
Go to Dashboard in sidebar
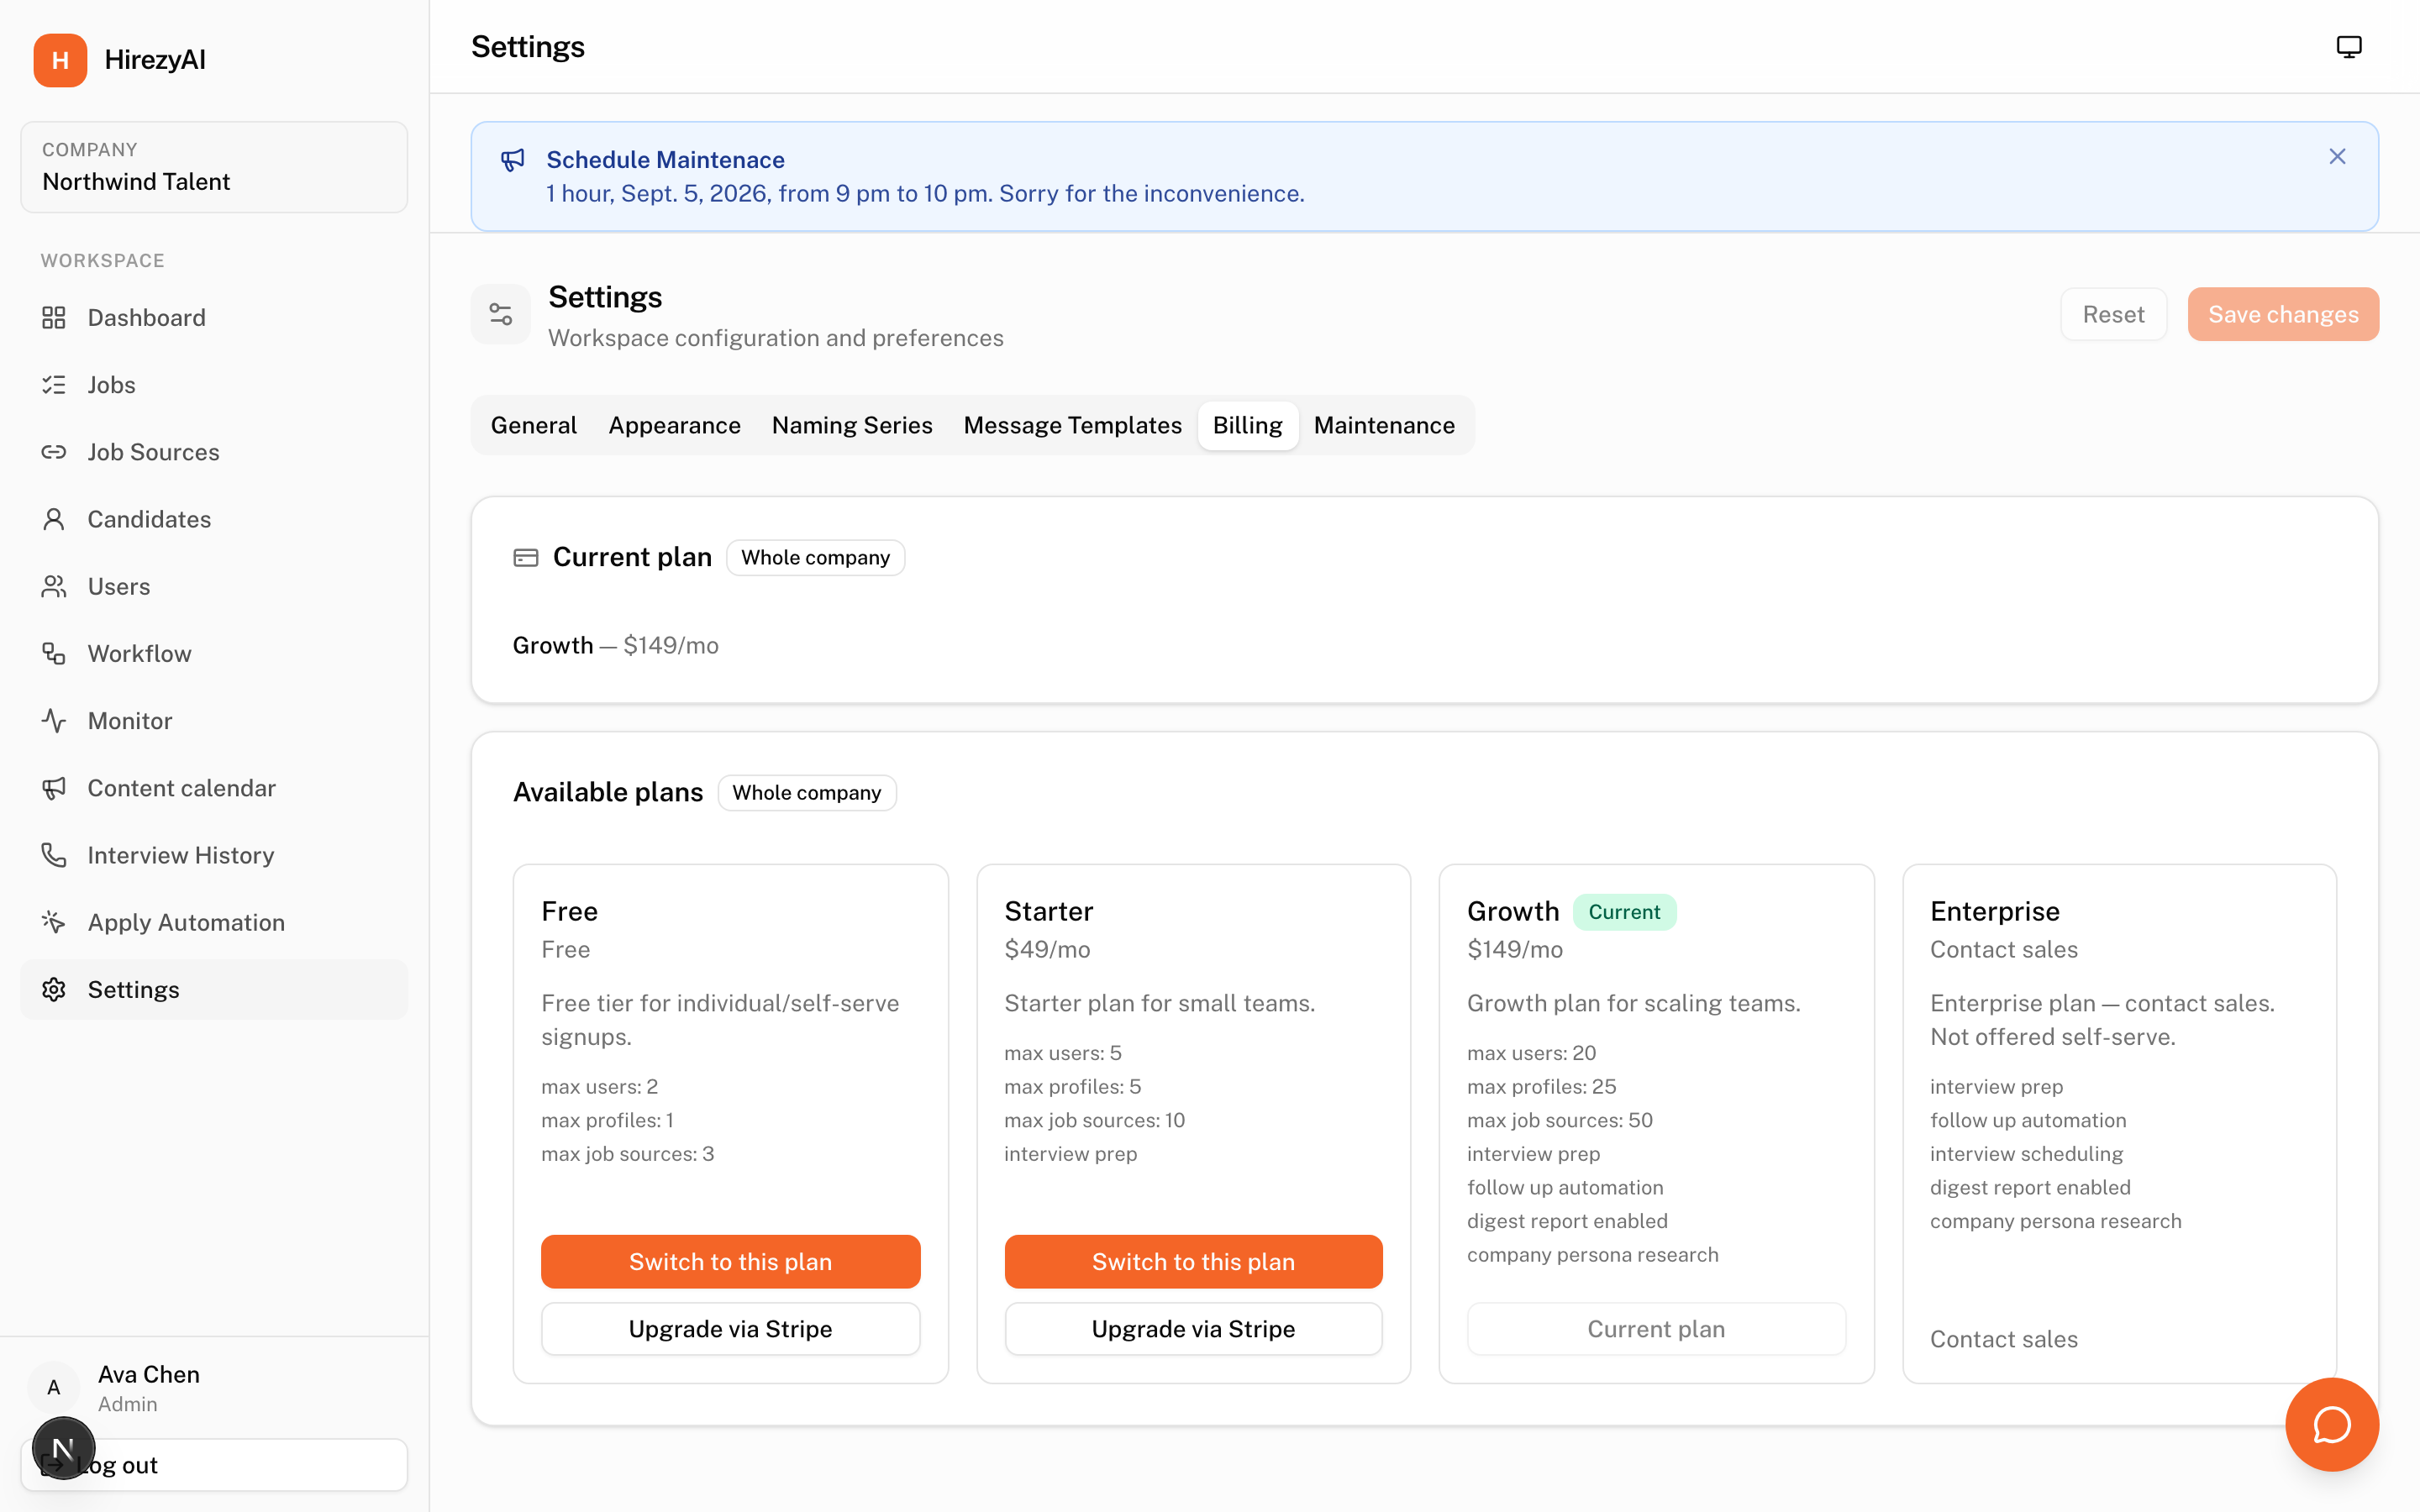(214, 318)
